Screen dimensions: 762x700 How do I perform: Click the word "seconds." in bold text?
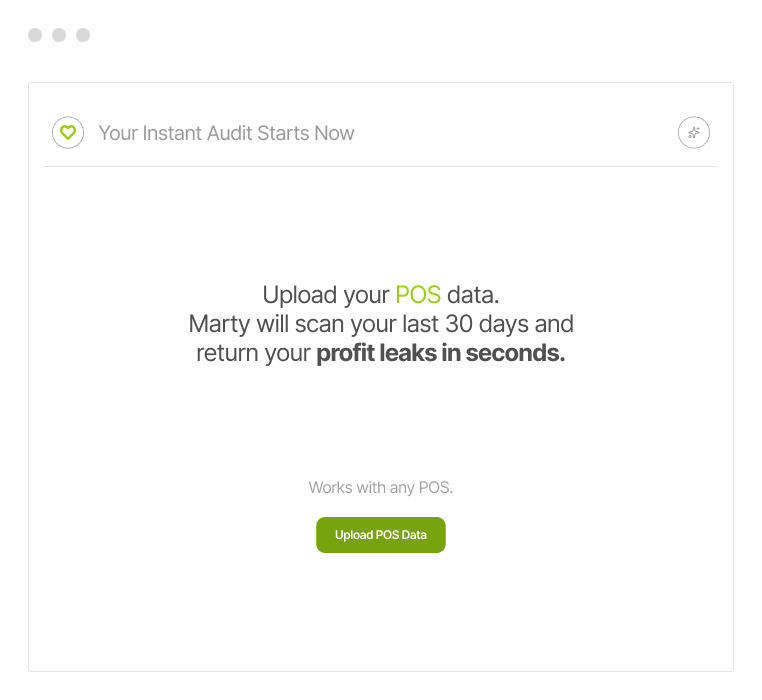coord(519,354)
